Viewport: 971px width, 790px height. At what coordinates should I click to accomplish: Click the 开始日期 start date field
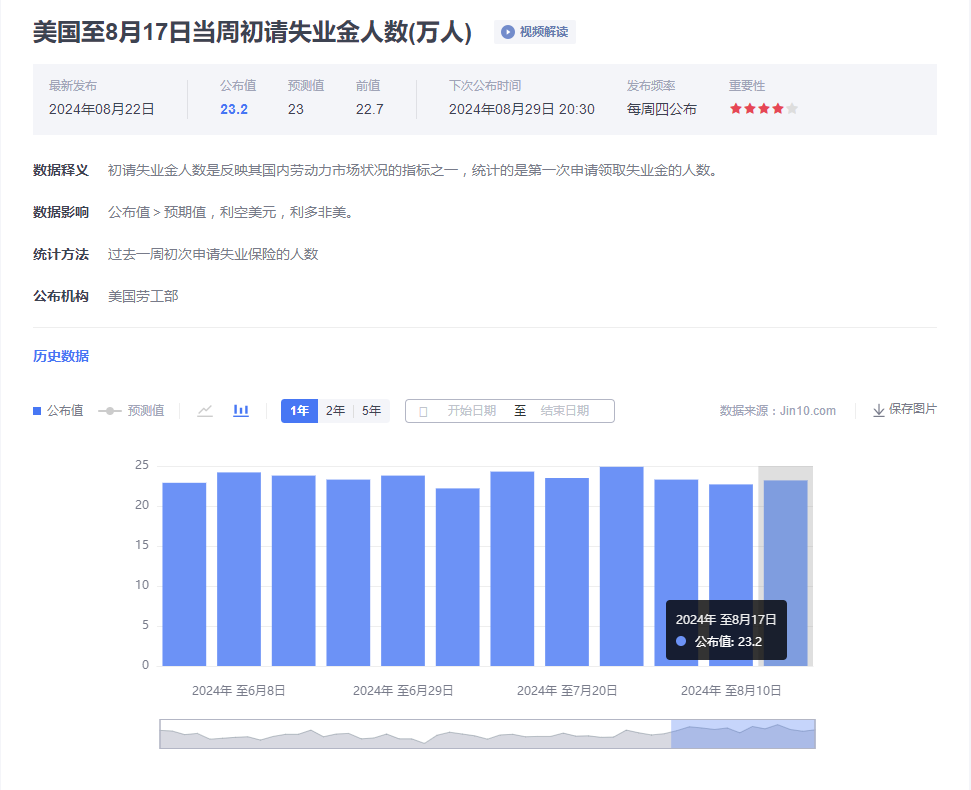click(x=471, y=411)
